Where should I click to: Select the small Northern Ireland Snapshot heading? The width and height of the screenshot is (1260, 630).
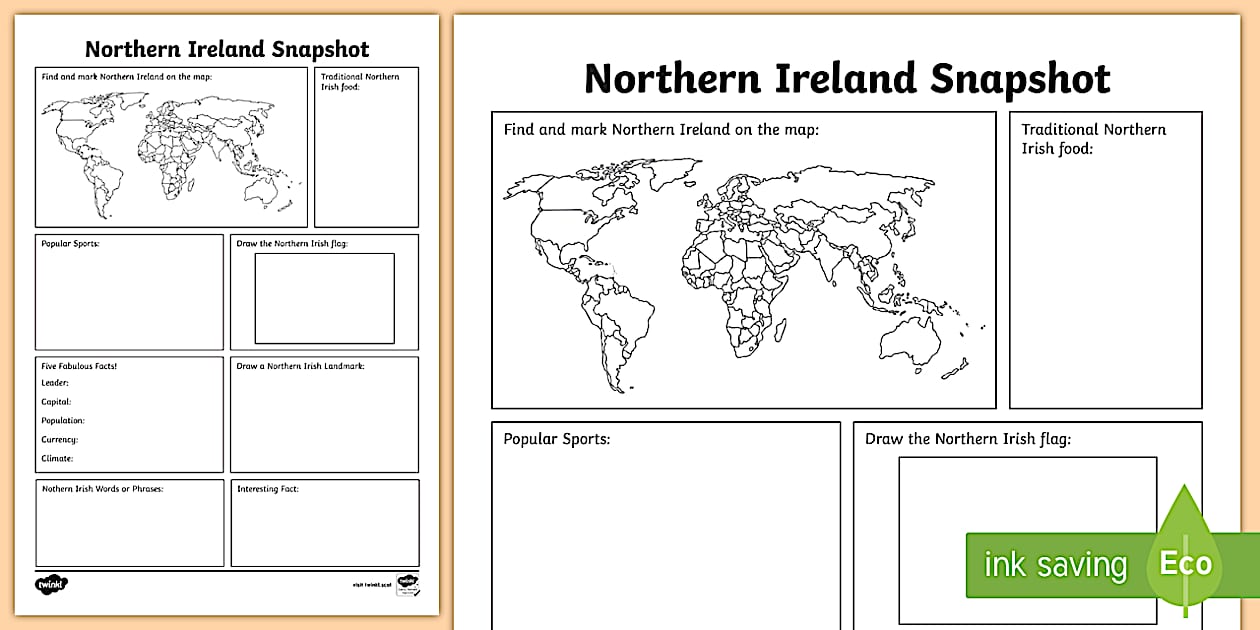tap(227, 49)
